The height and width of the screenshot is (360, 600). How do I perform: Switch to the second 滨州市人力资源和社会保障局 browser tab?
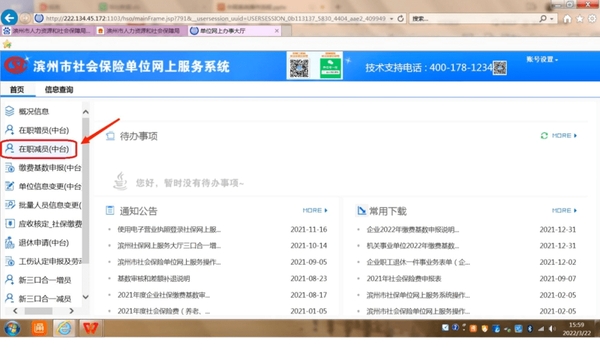point(140,31)
